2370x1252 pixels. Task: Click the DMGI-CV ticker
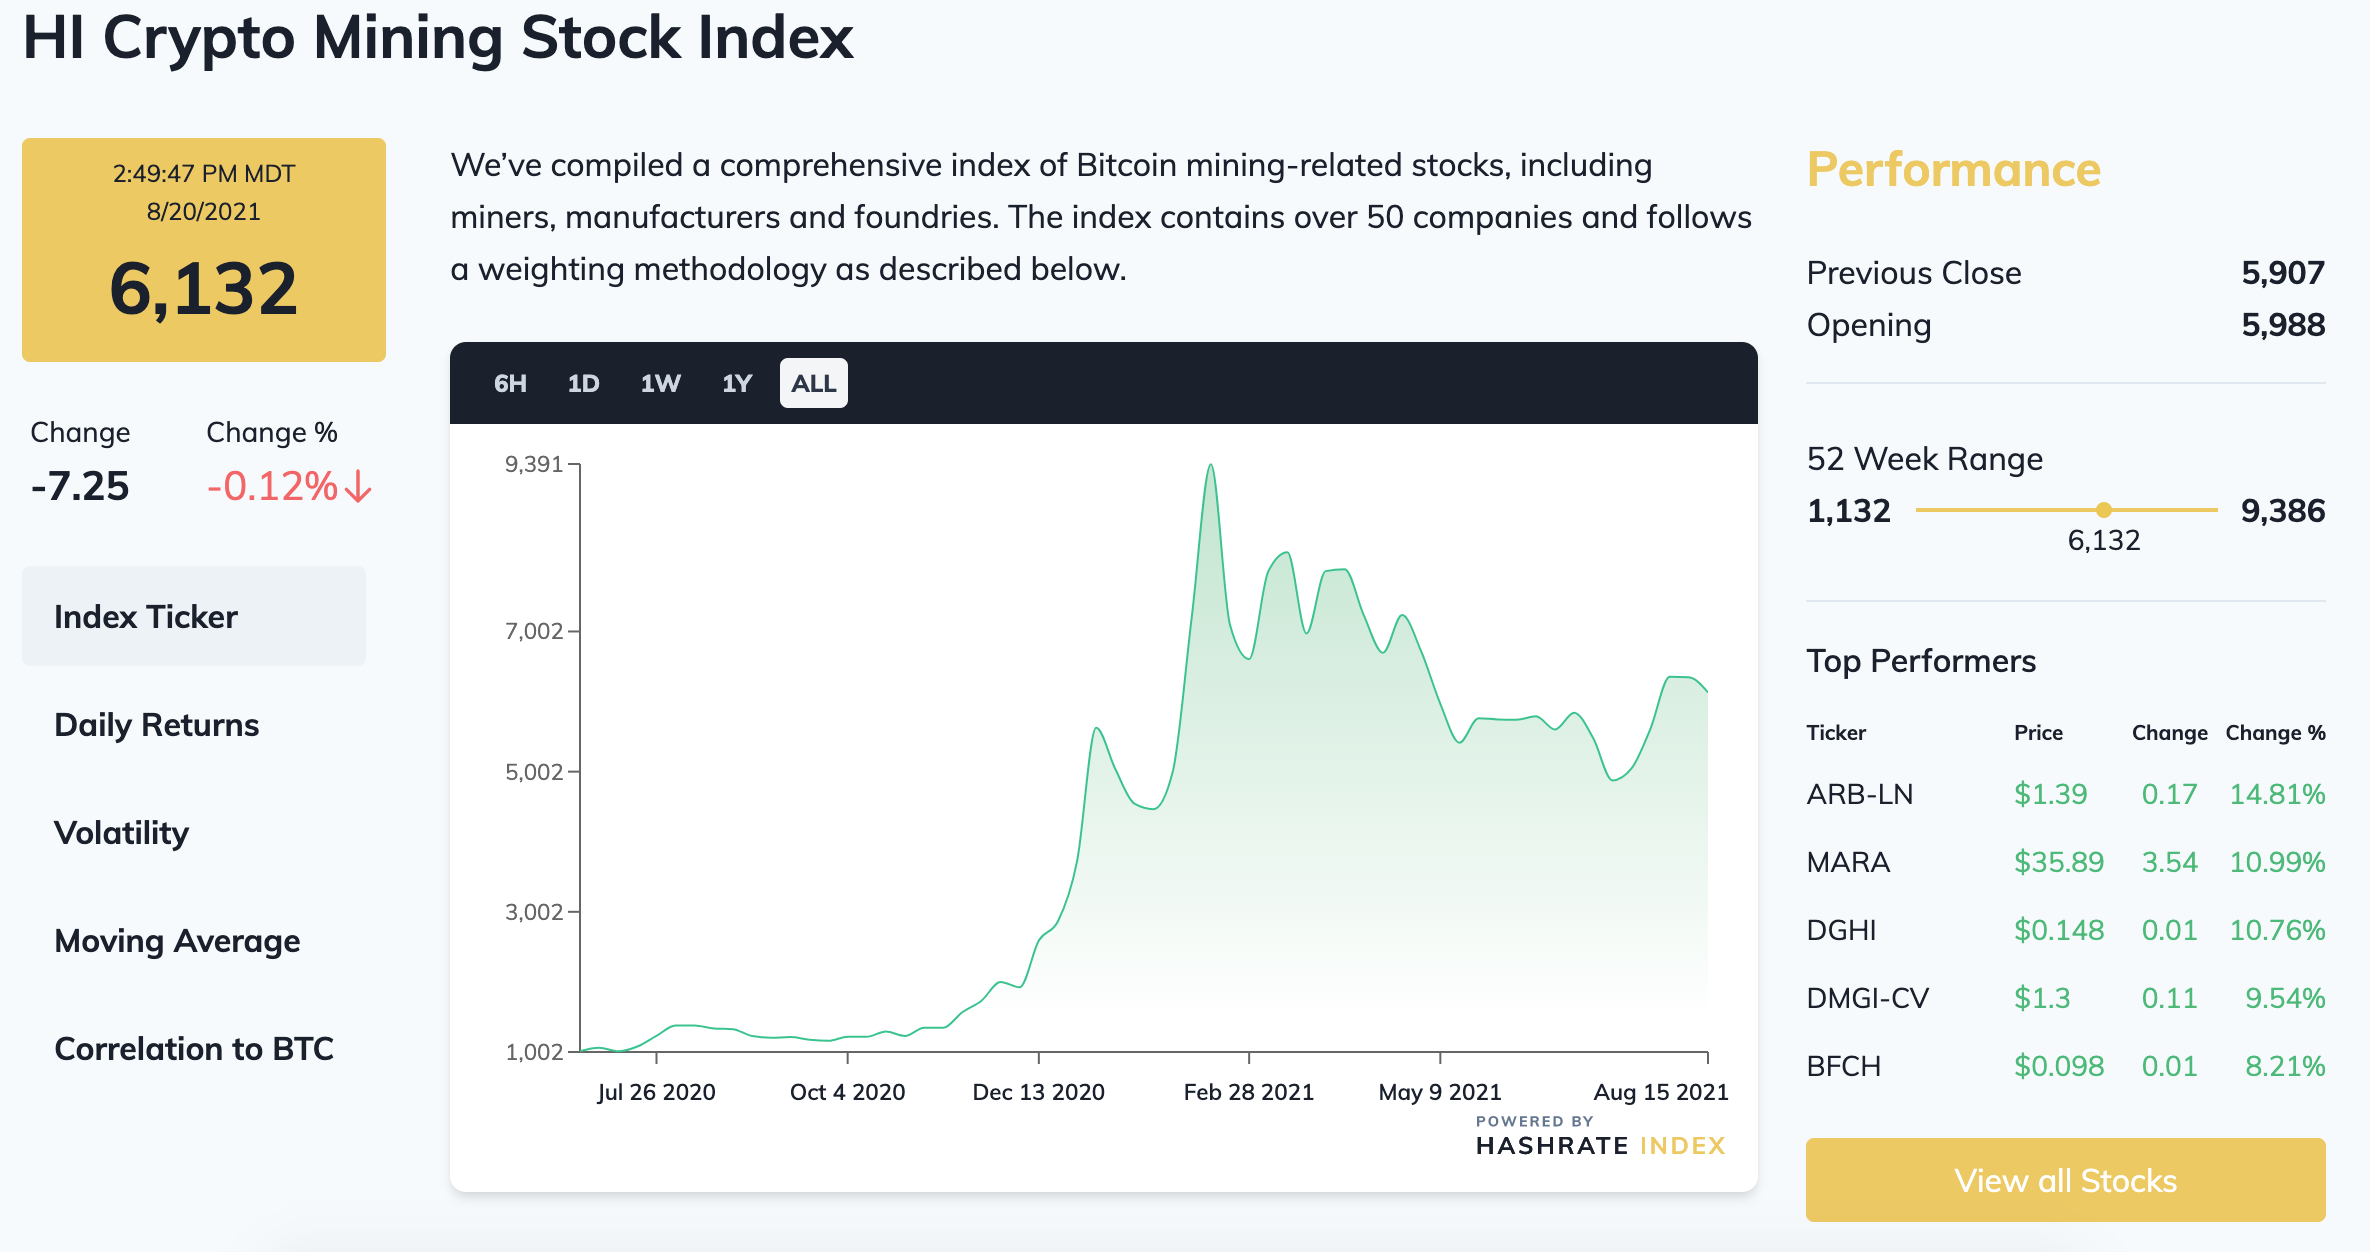1867,998
